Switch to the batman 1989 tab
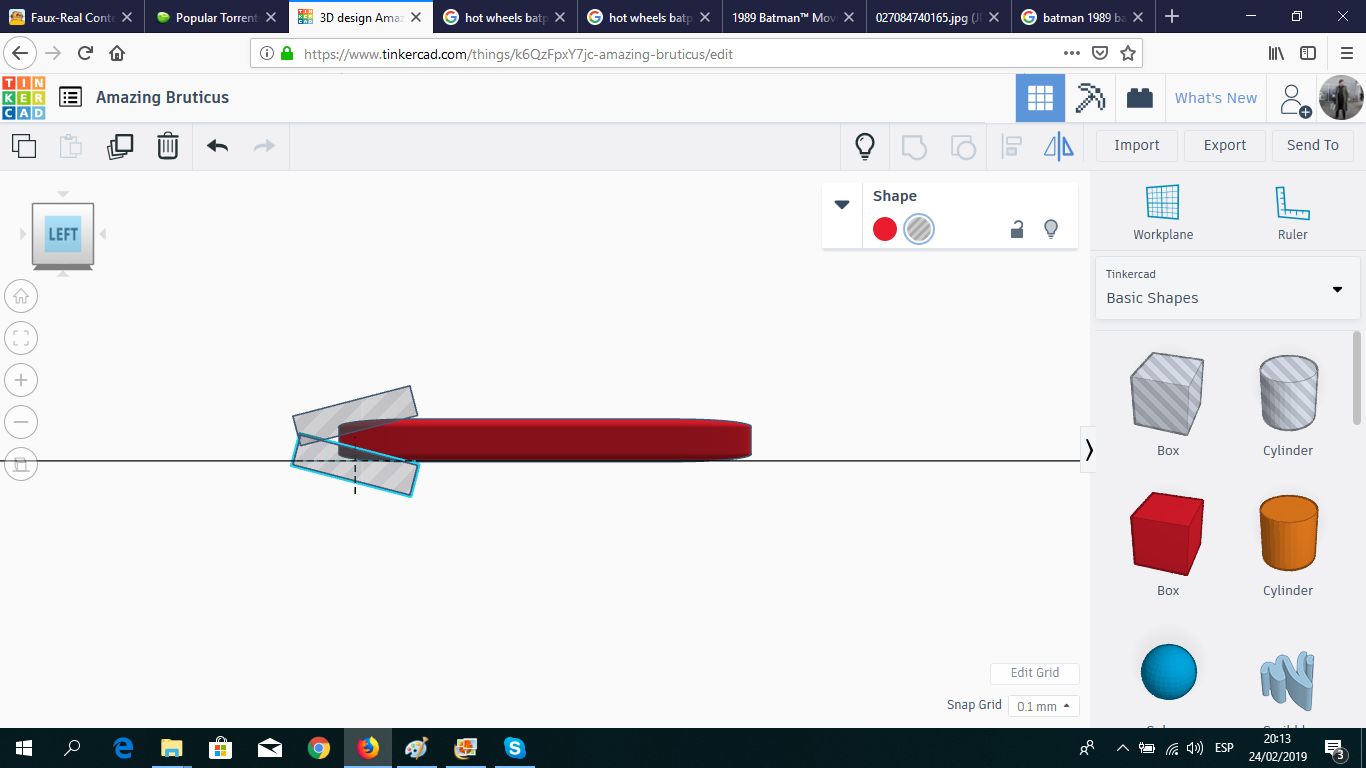The width and height of the screenshot is (1366, 768). click(x=1082, y=17)
